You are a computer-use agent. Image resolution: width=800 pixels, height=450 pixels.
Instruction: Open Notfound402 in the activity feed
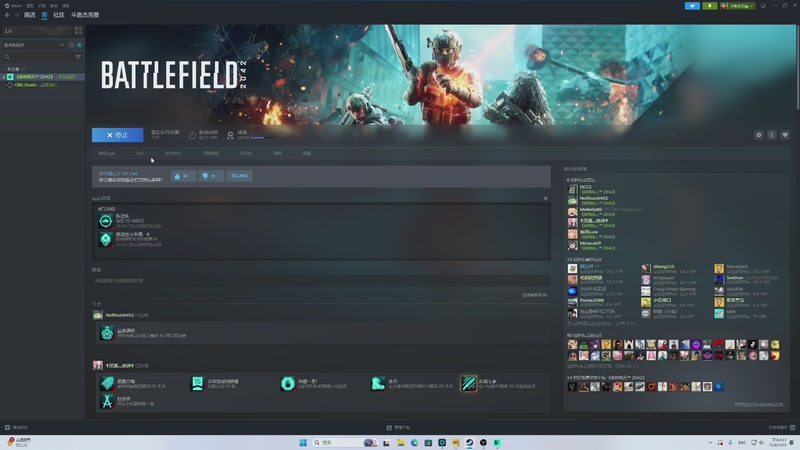[119, 315]
